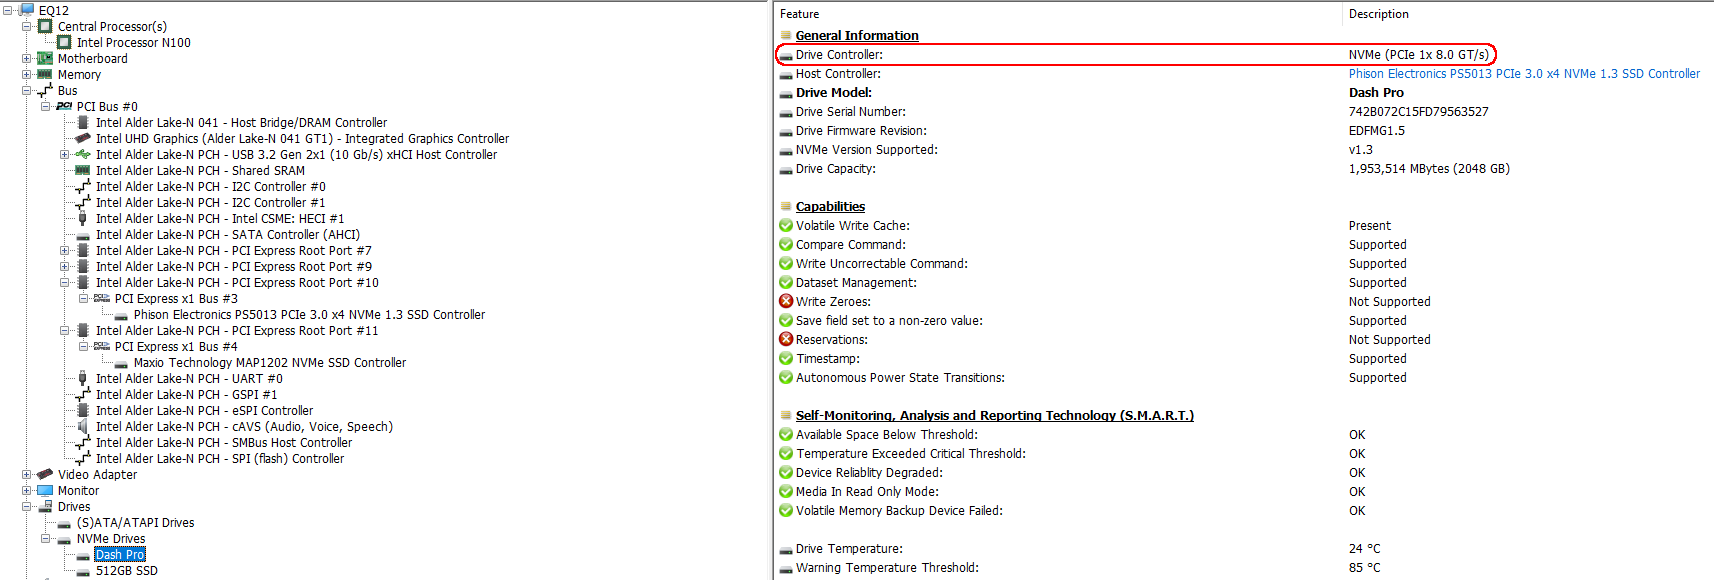Select the 512GB SSD drive entry
Viewport: 1714px width, 580px height.
pyautogui.click(x=127, y=571)
